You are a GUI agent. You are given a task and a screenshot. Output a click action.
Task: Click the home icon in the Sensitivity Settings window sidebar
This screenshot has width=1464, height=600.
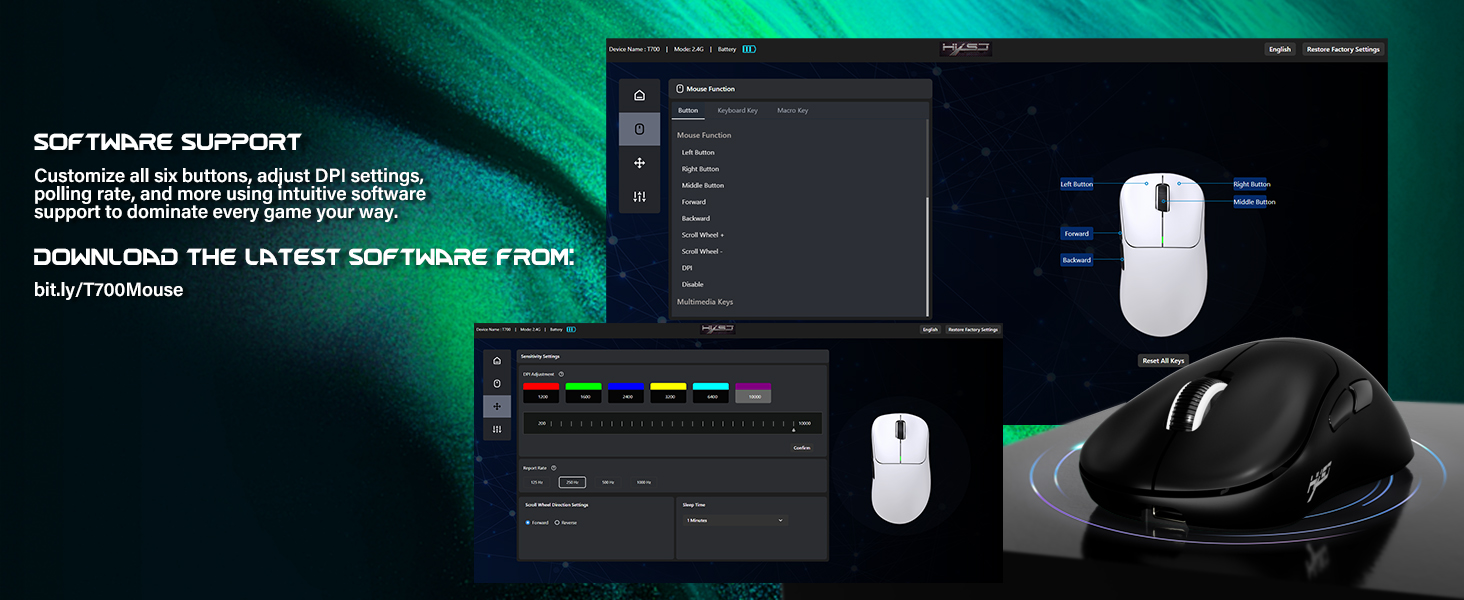pyautogui.click(x=497, y=361)
